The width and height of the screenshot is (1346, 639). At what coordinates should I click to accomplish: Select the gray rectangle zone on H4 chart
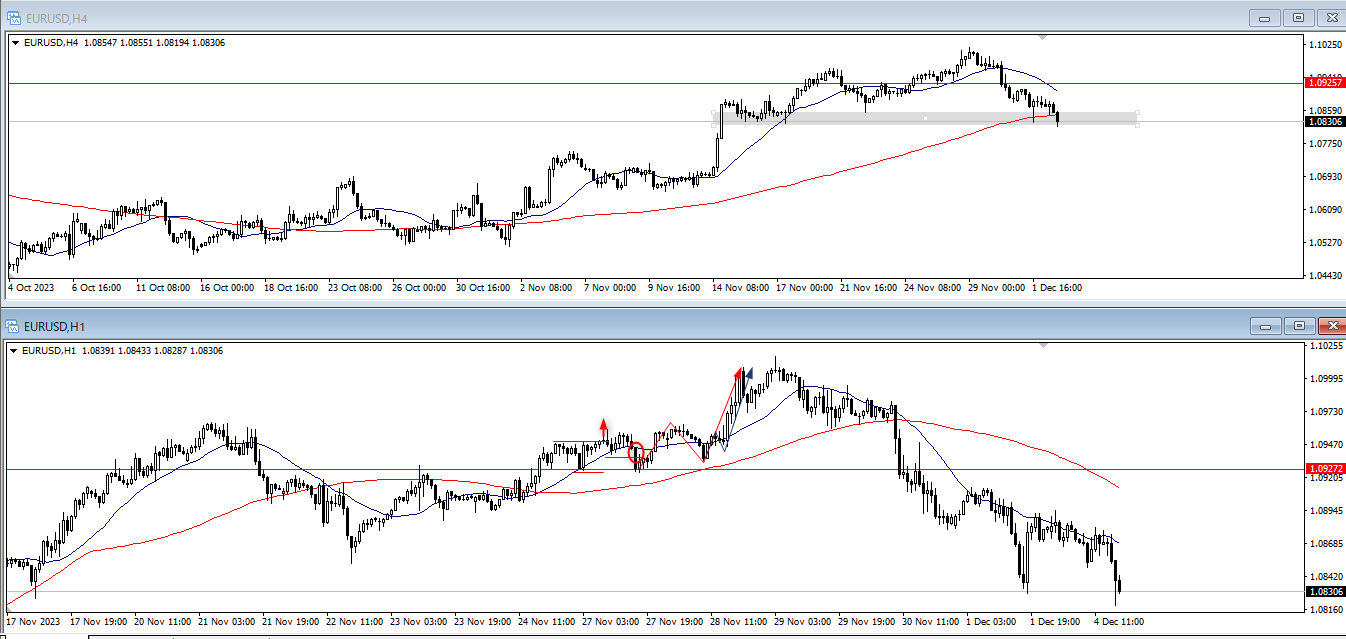click(925, 118)
